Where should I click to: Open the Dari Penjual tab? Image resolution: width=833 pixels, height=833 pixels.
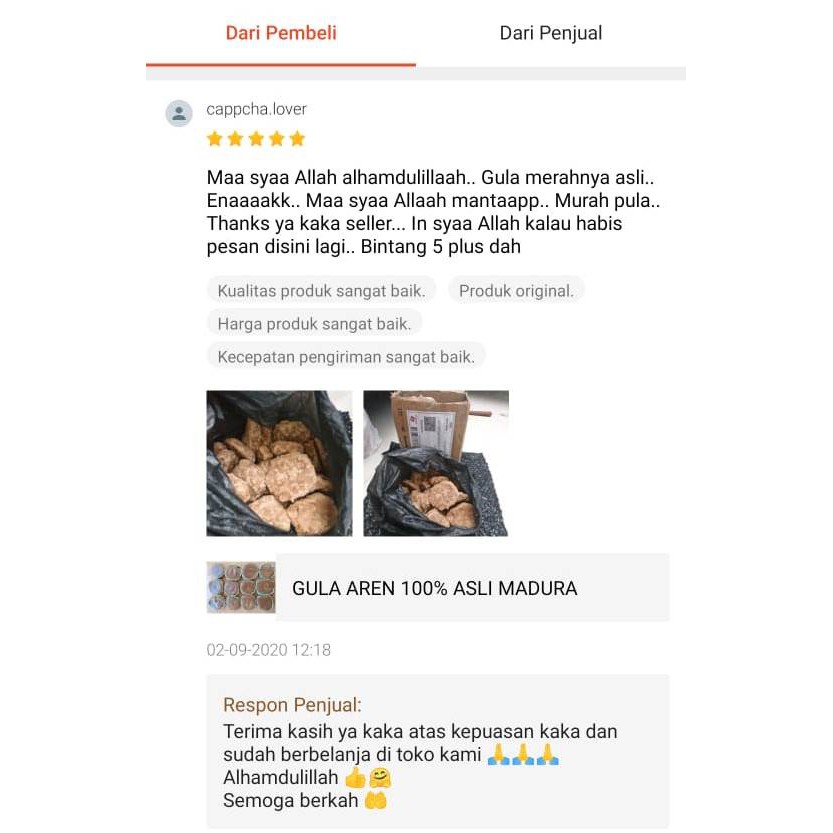(x=551, y=33)
